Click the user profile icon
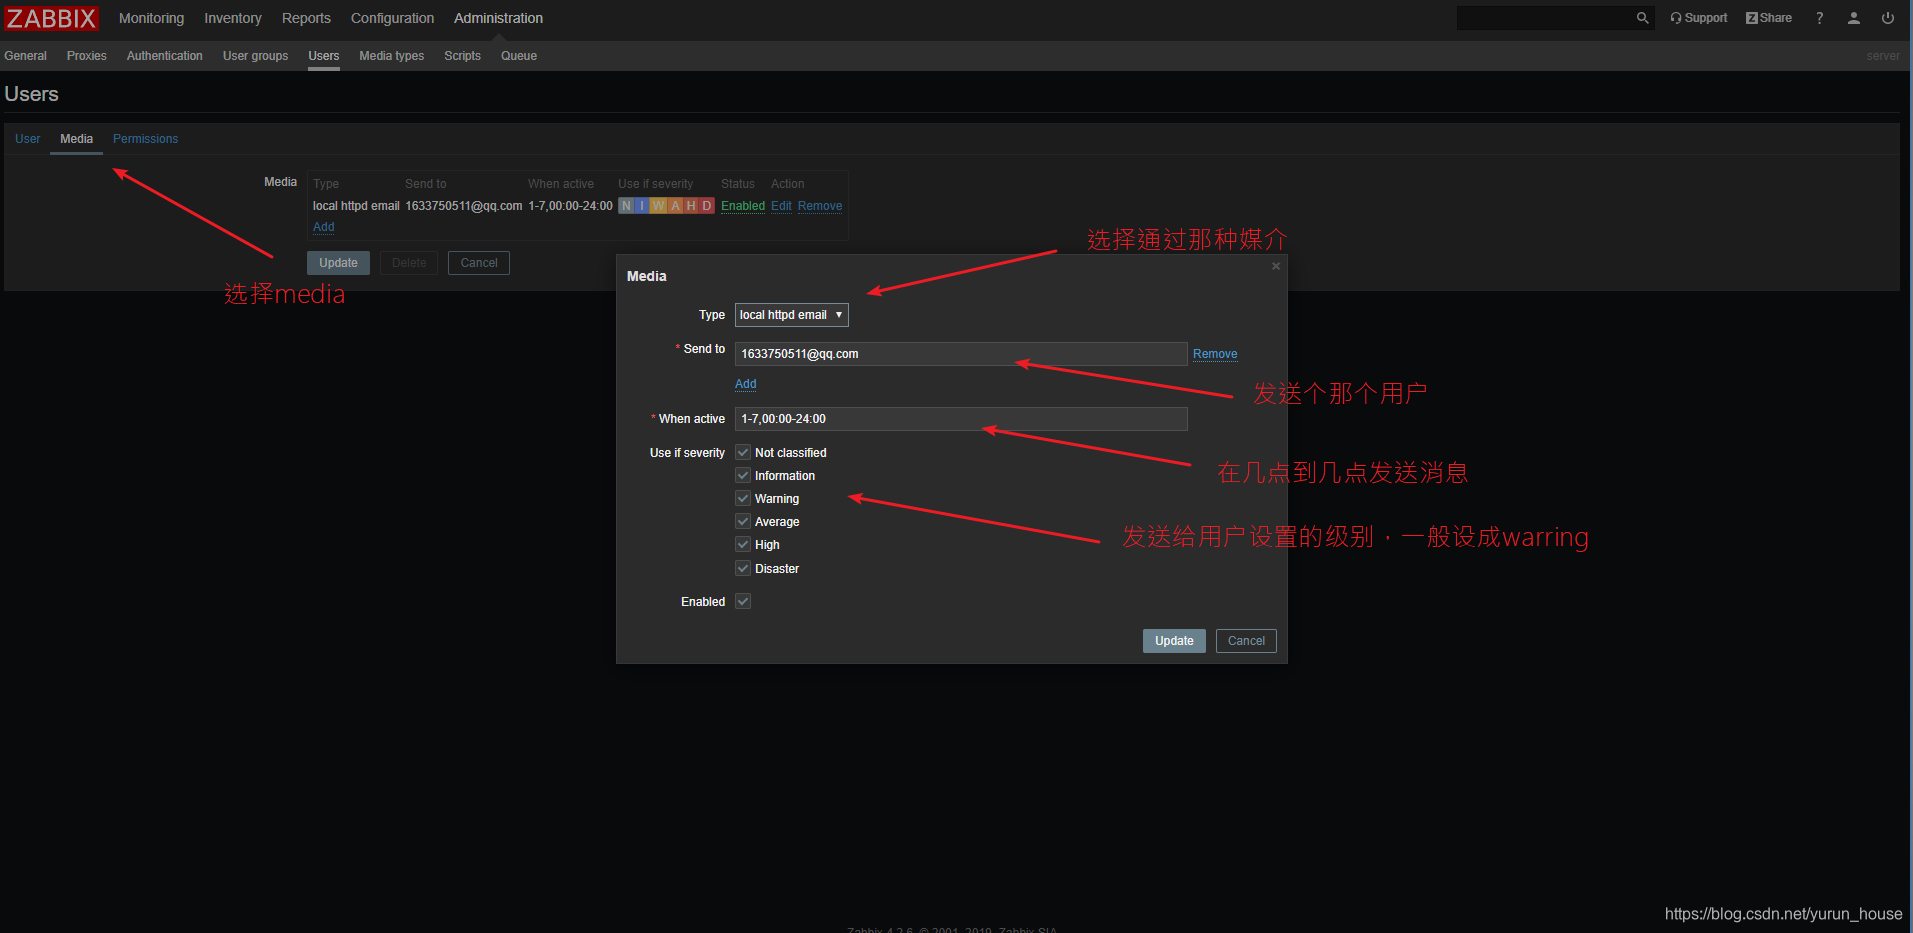Viewport: 1913px width, 933px height. [x=1853, y=17]
